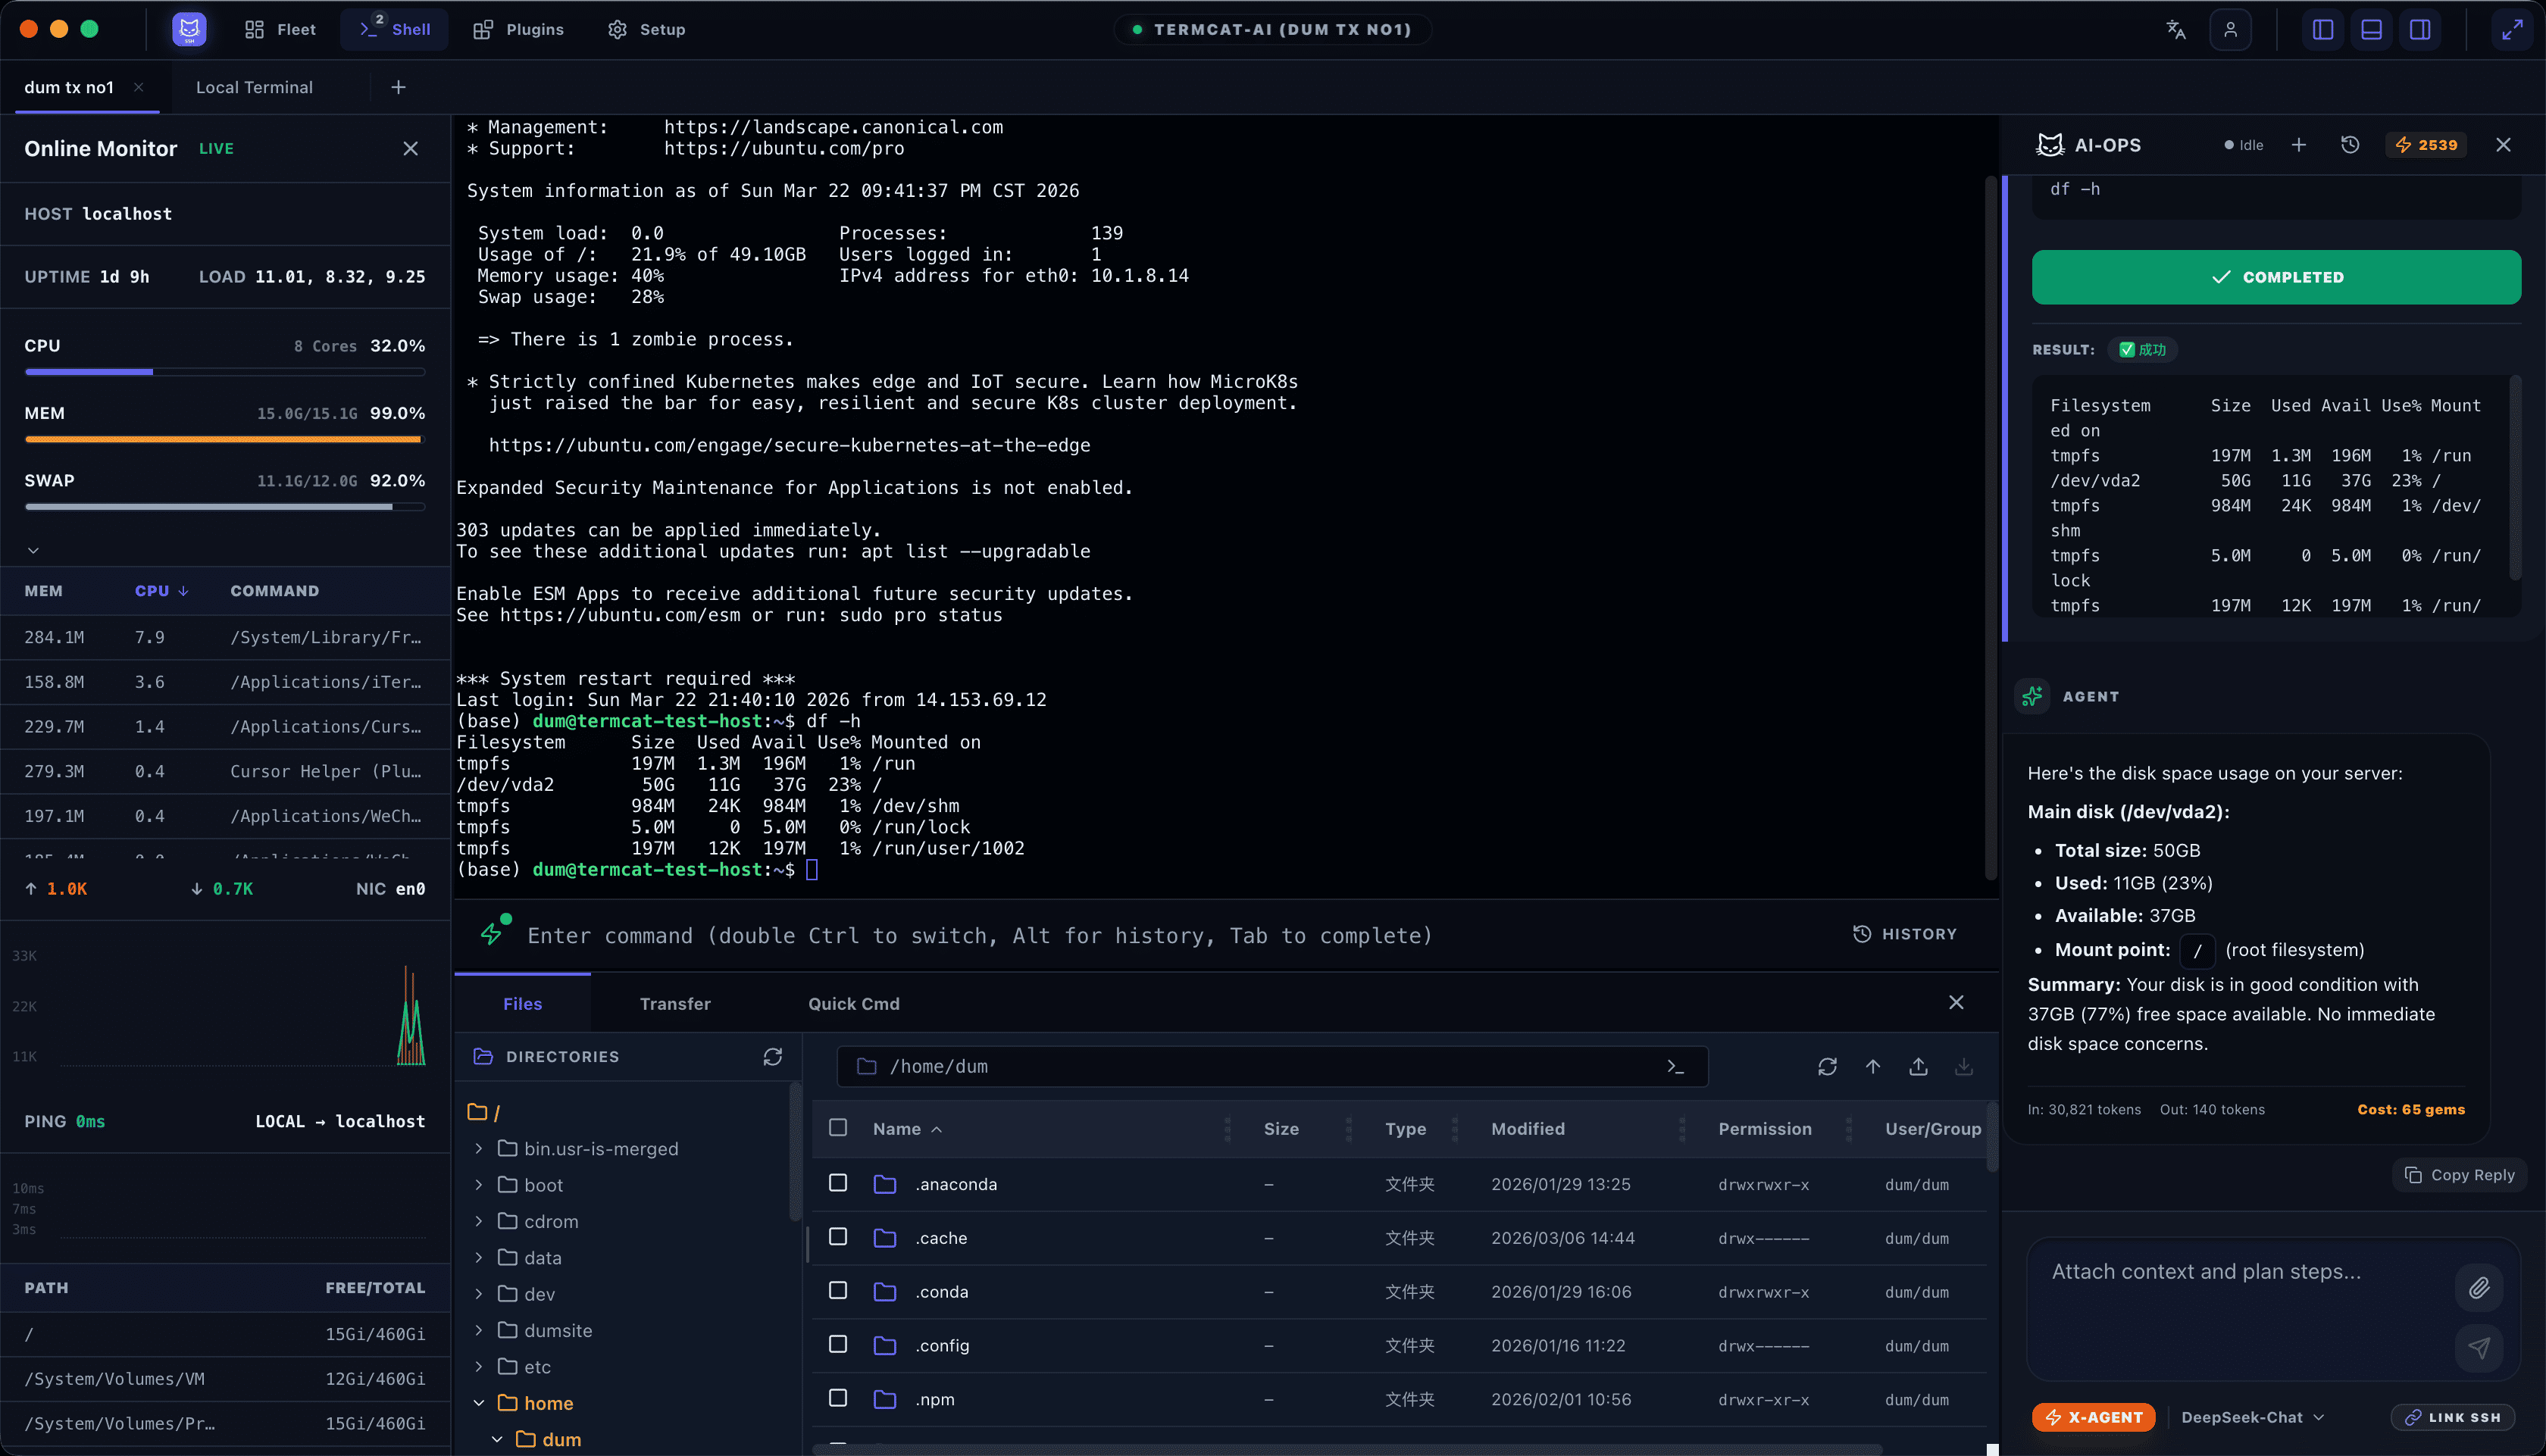Open the Plugins menu
The width and height of the screenshot is (2546, 1456).
518,30
